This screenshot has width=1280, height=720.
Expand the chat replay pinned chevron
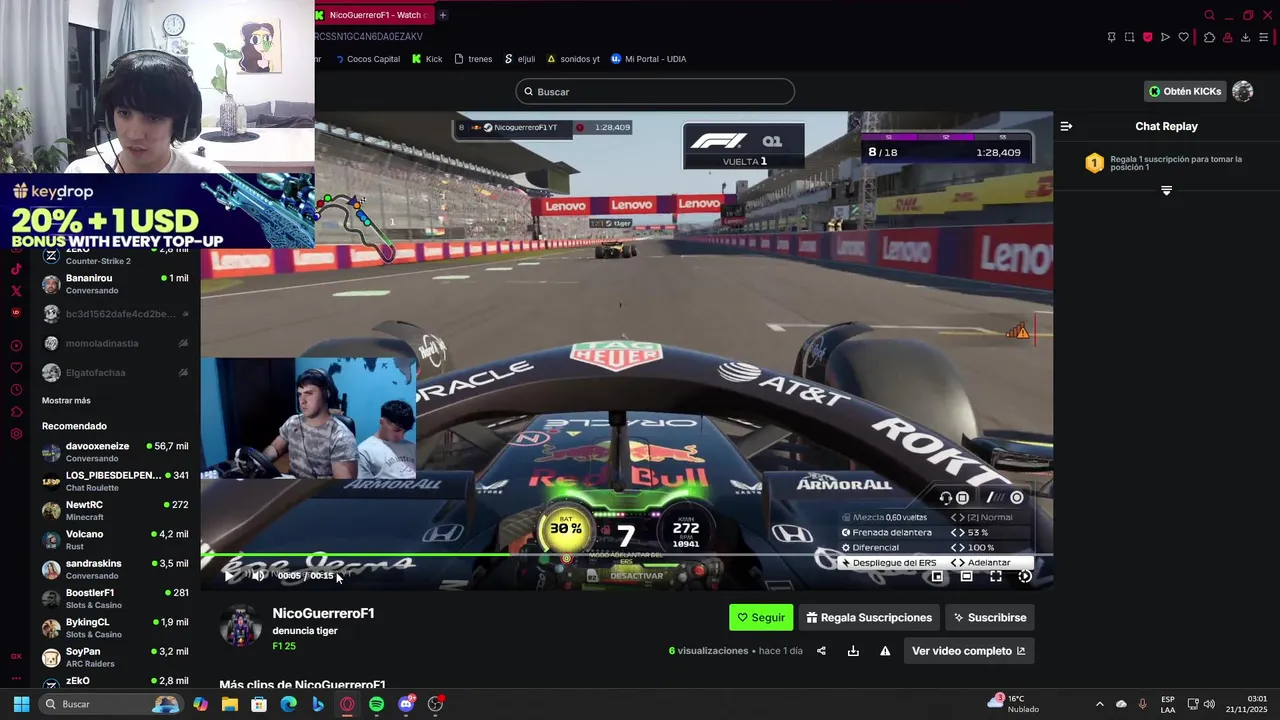[1166, 190]
